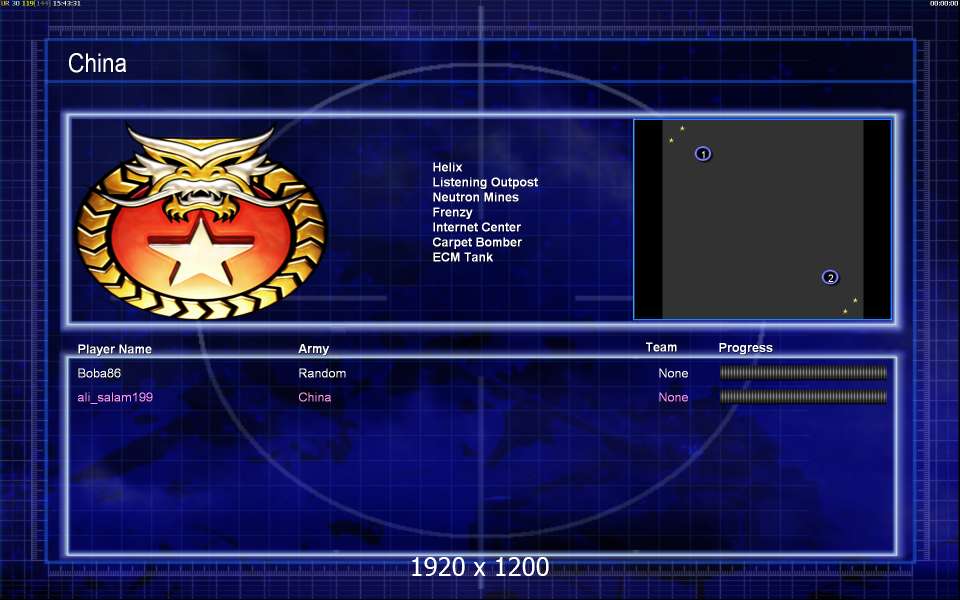Select start position 2 marker on minimap
This screenshot has width=960, height=600.
(830, 277)
